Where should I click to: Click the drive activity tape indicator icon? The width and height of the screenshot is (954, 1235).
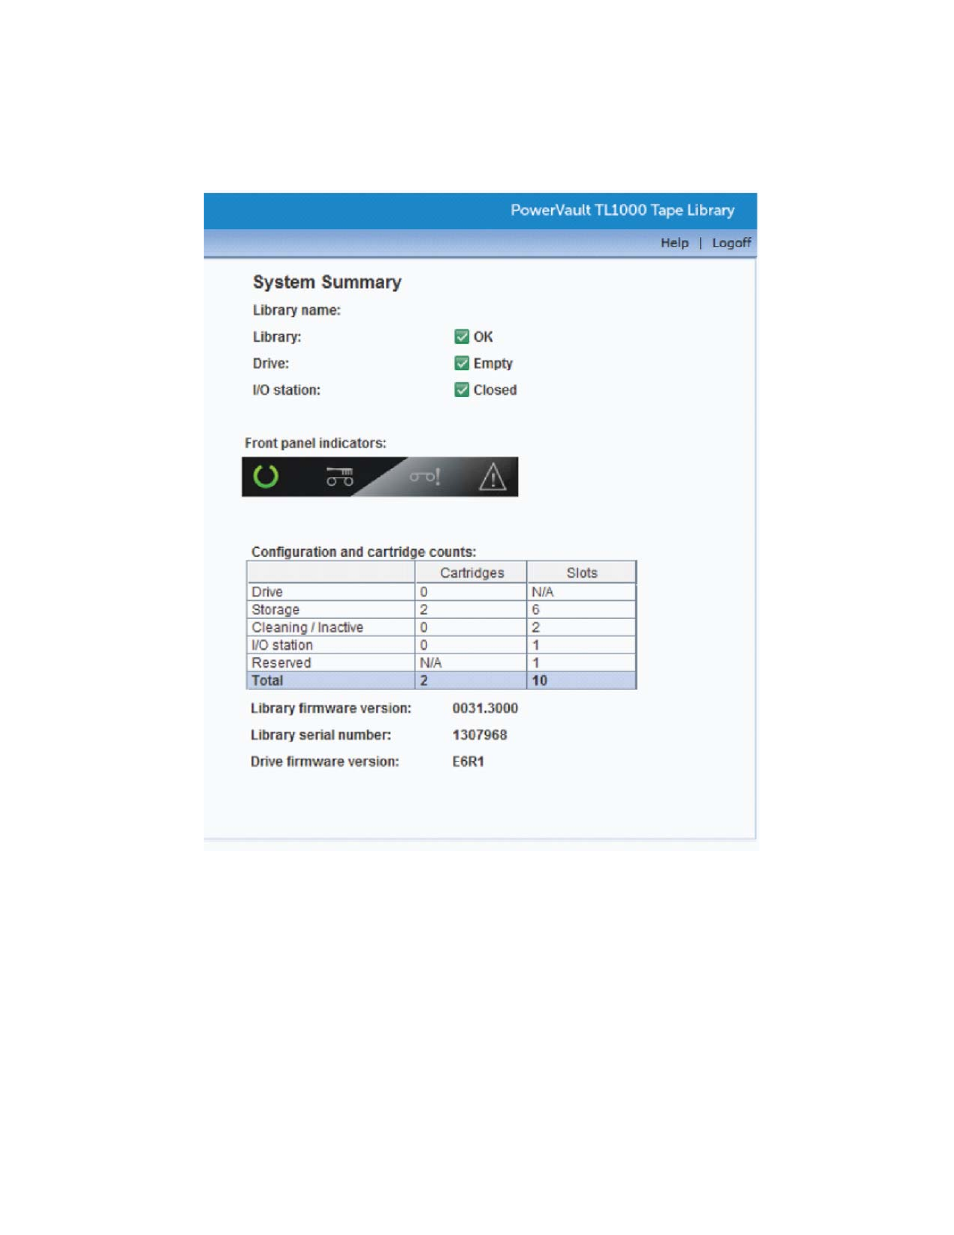[340, 477]
